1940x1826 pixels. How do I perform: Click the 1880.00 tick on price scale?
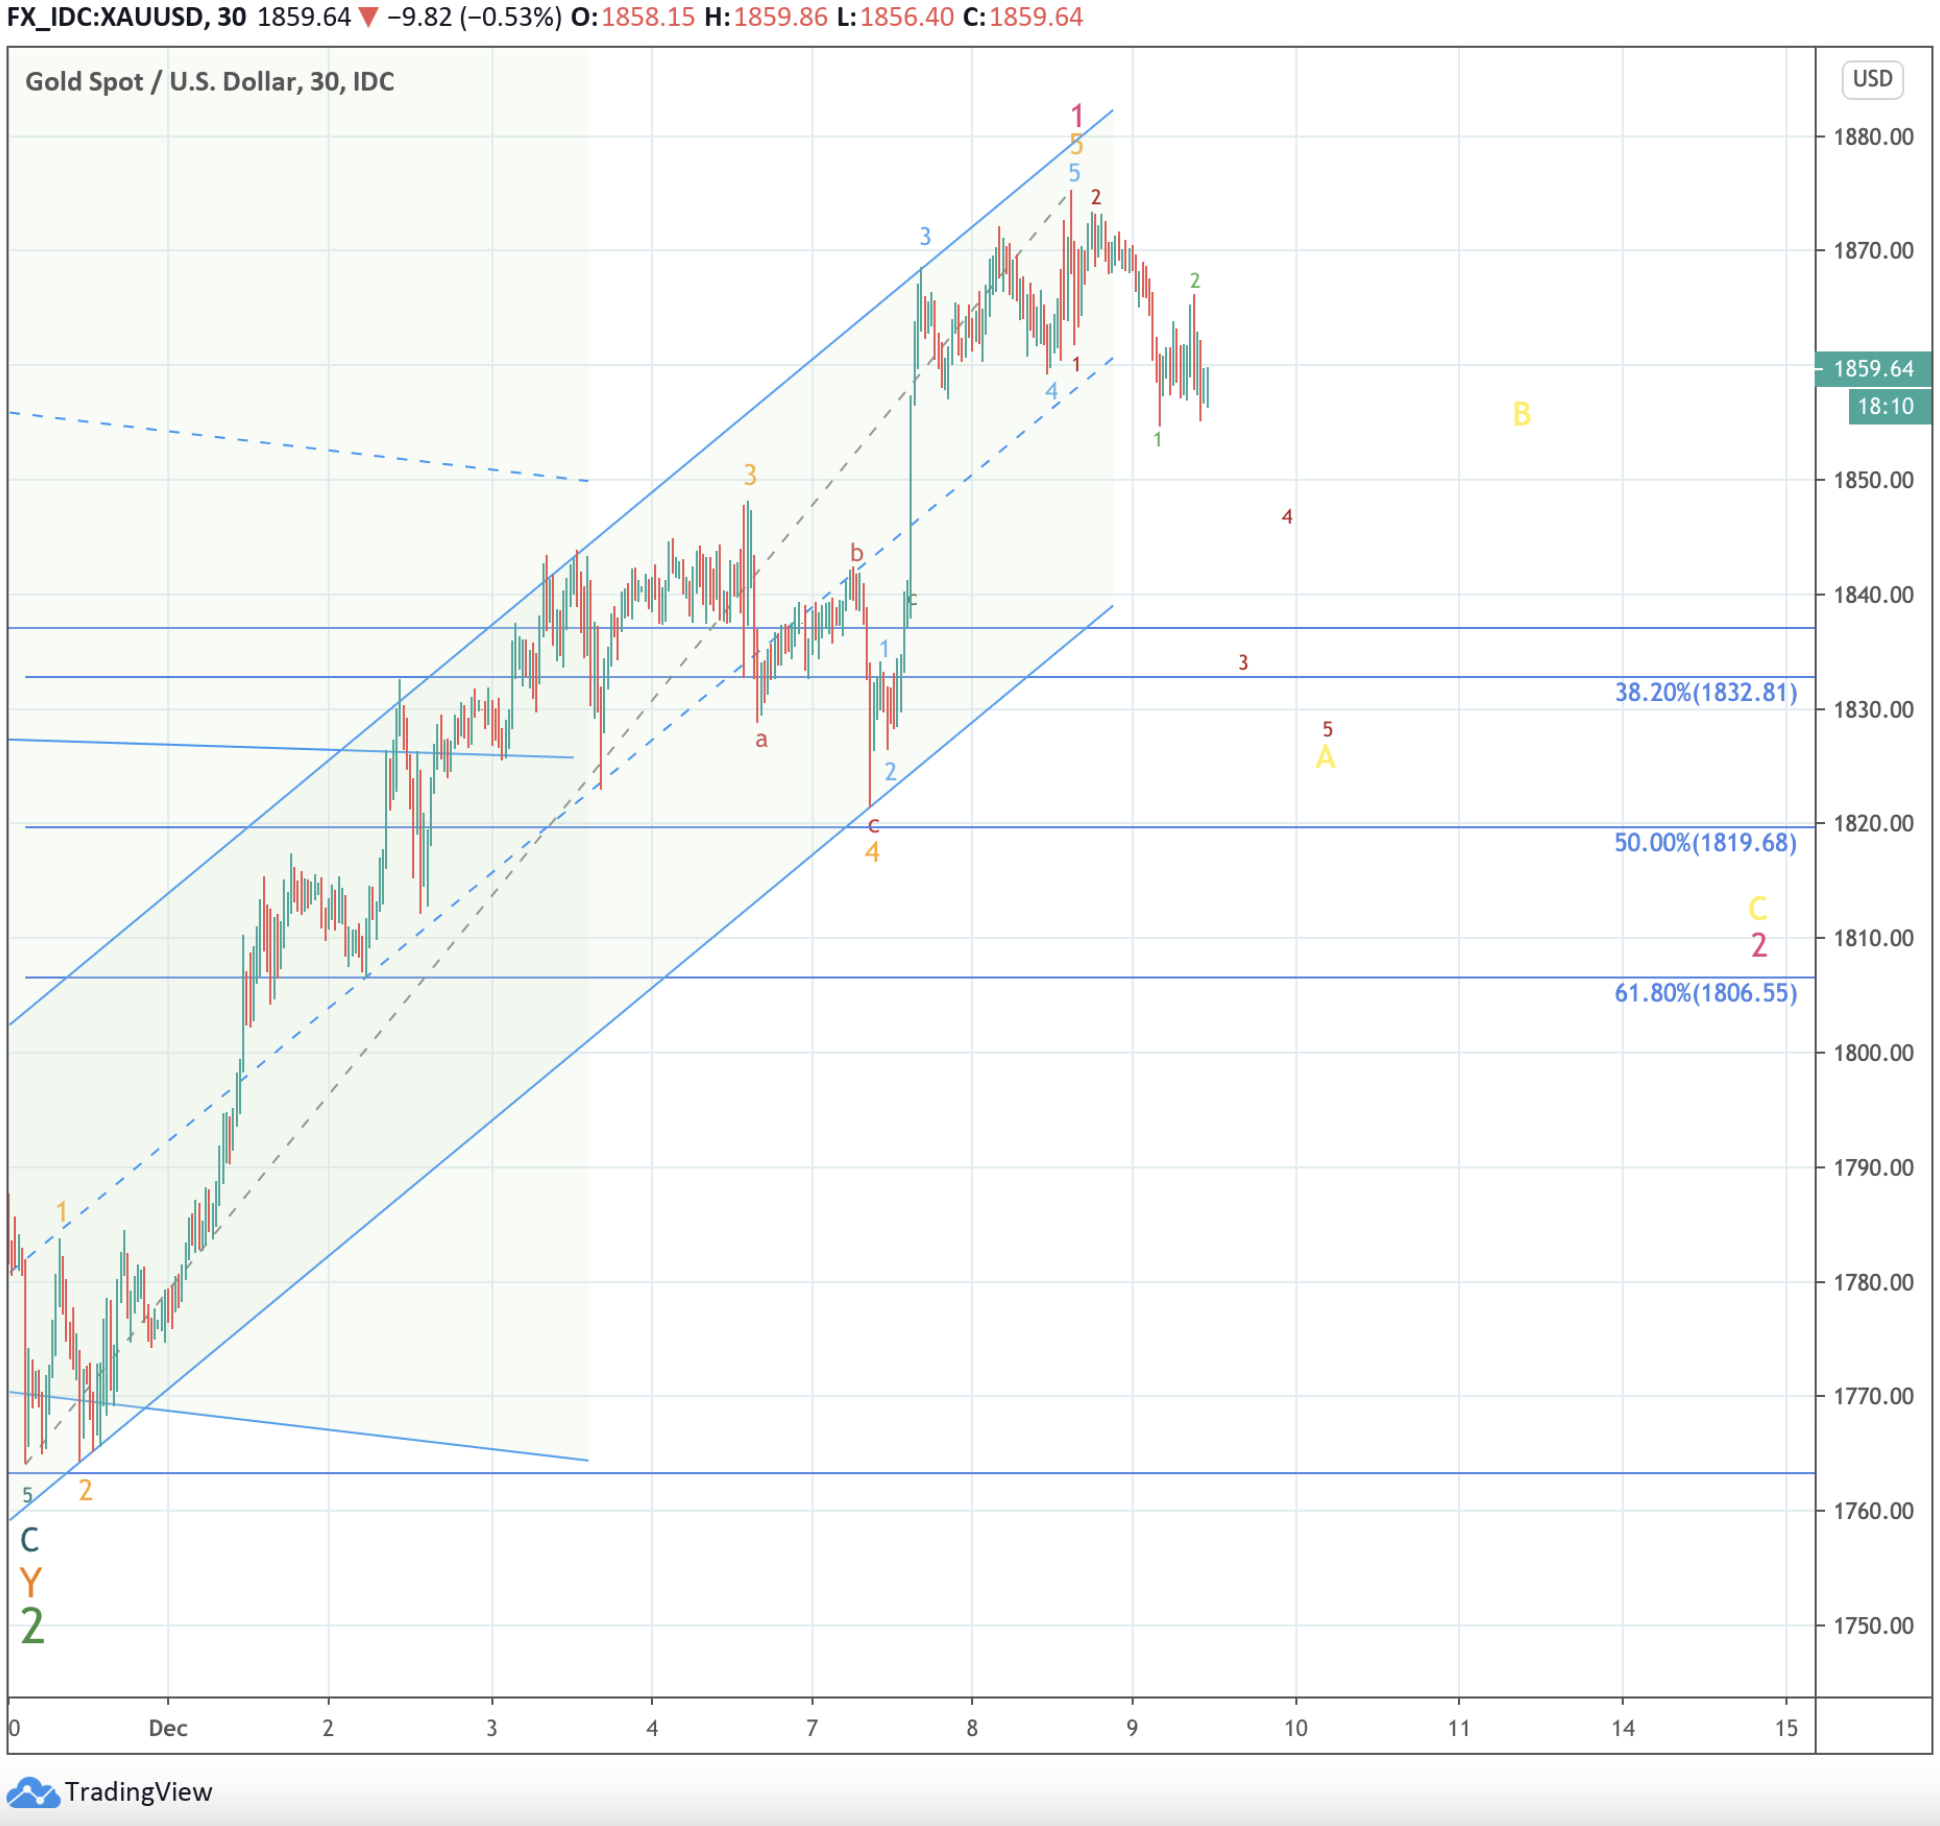tap(1873, 137)
